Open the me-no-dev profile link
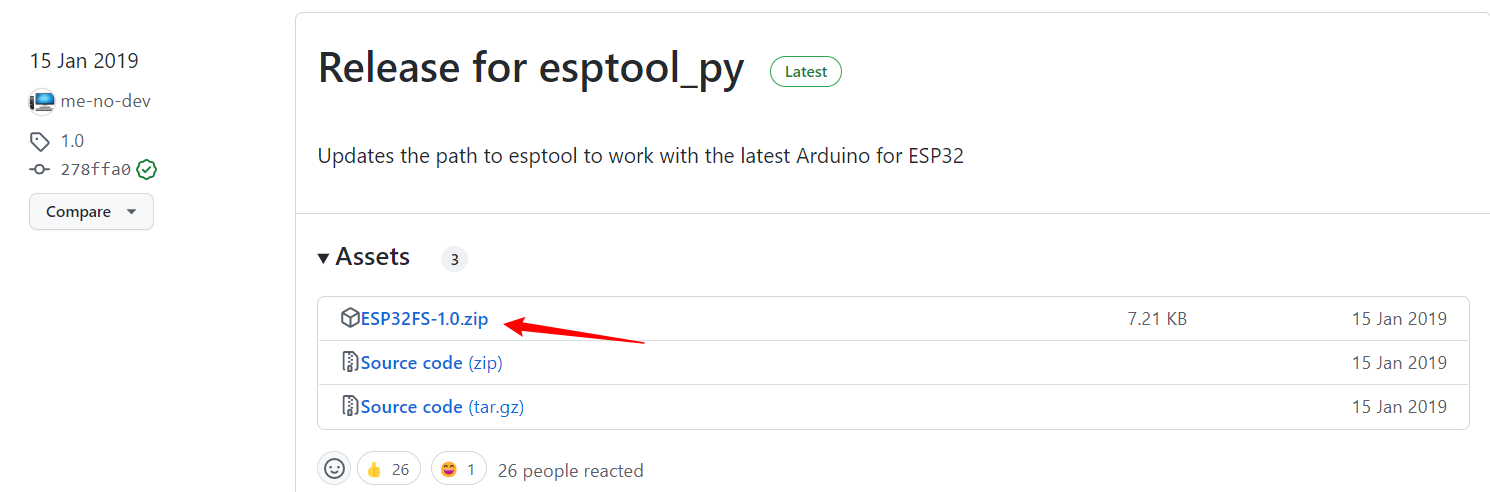Image resolution: width=1490 pixels, height=492 pixels. pos(106,101)
